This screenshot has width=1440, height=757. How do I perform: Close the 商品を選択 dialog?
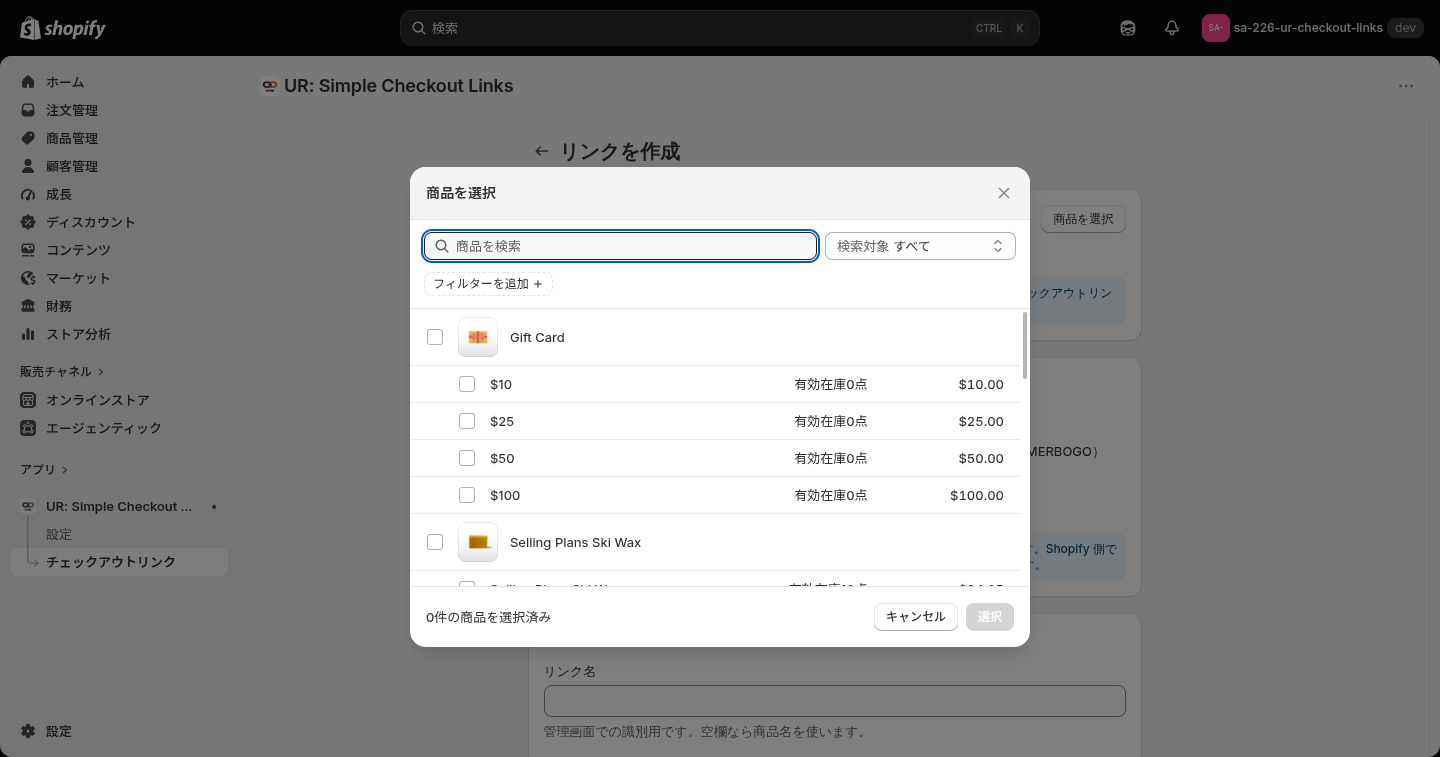(x=1004, y=193)
